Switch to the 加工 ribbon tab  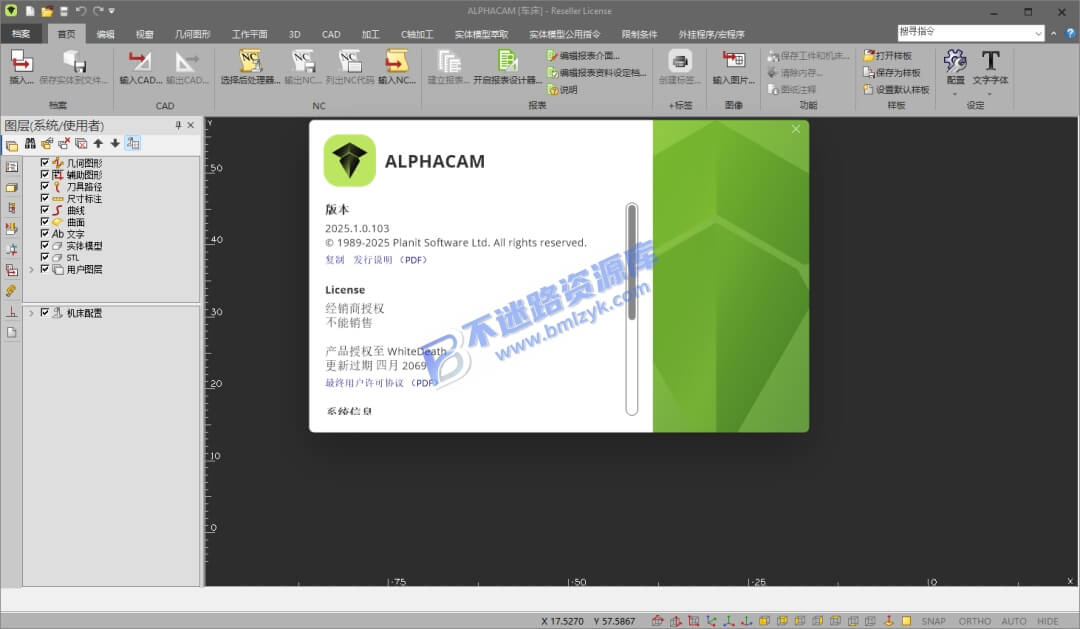click(x=371, y=34)
